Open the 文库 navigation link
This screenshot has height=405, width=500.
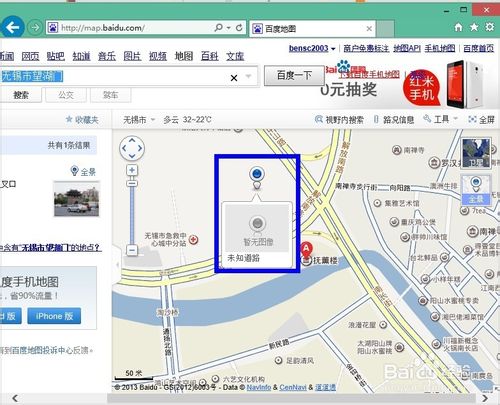tap(235, 56)
